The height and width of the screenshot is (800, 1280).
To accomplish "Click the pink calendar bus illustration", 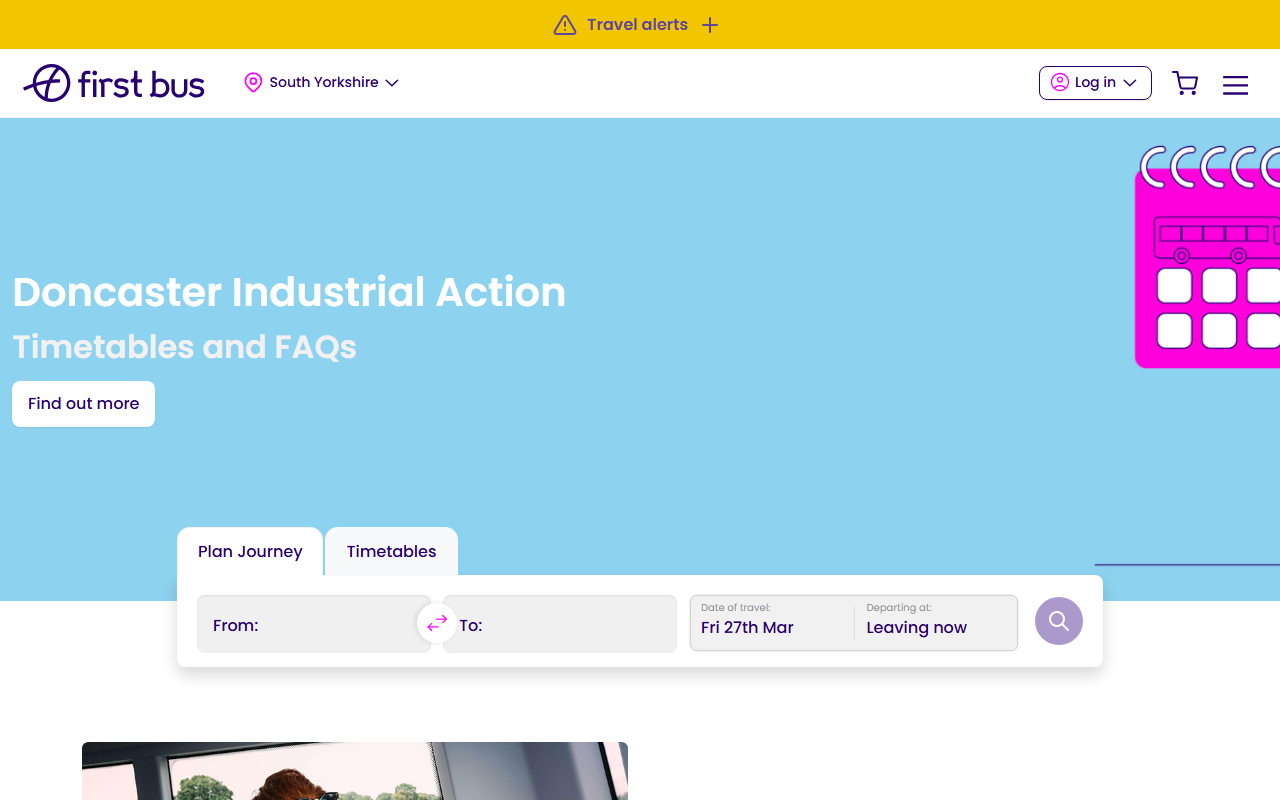I will point(1207,257).
